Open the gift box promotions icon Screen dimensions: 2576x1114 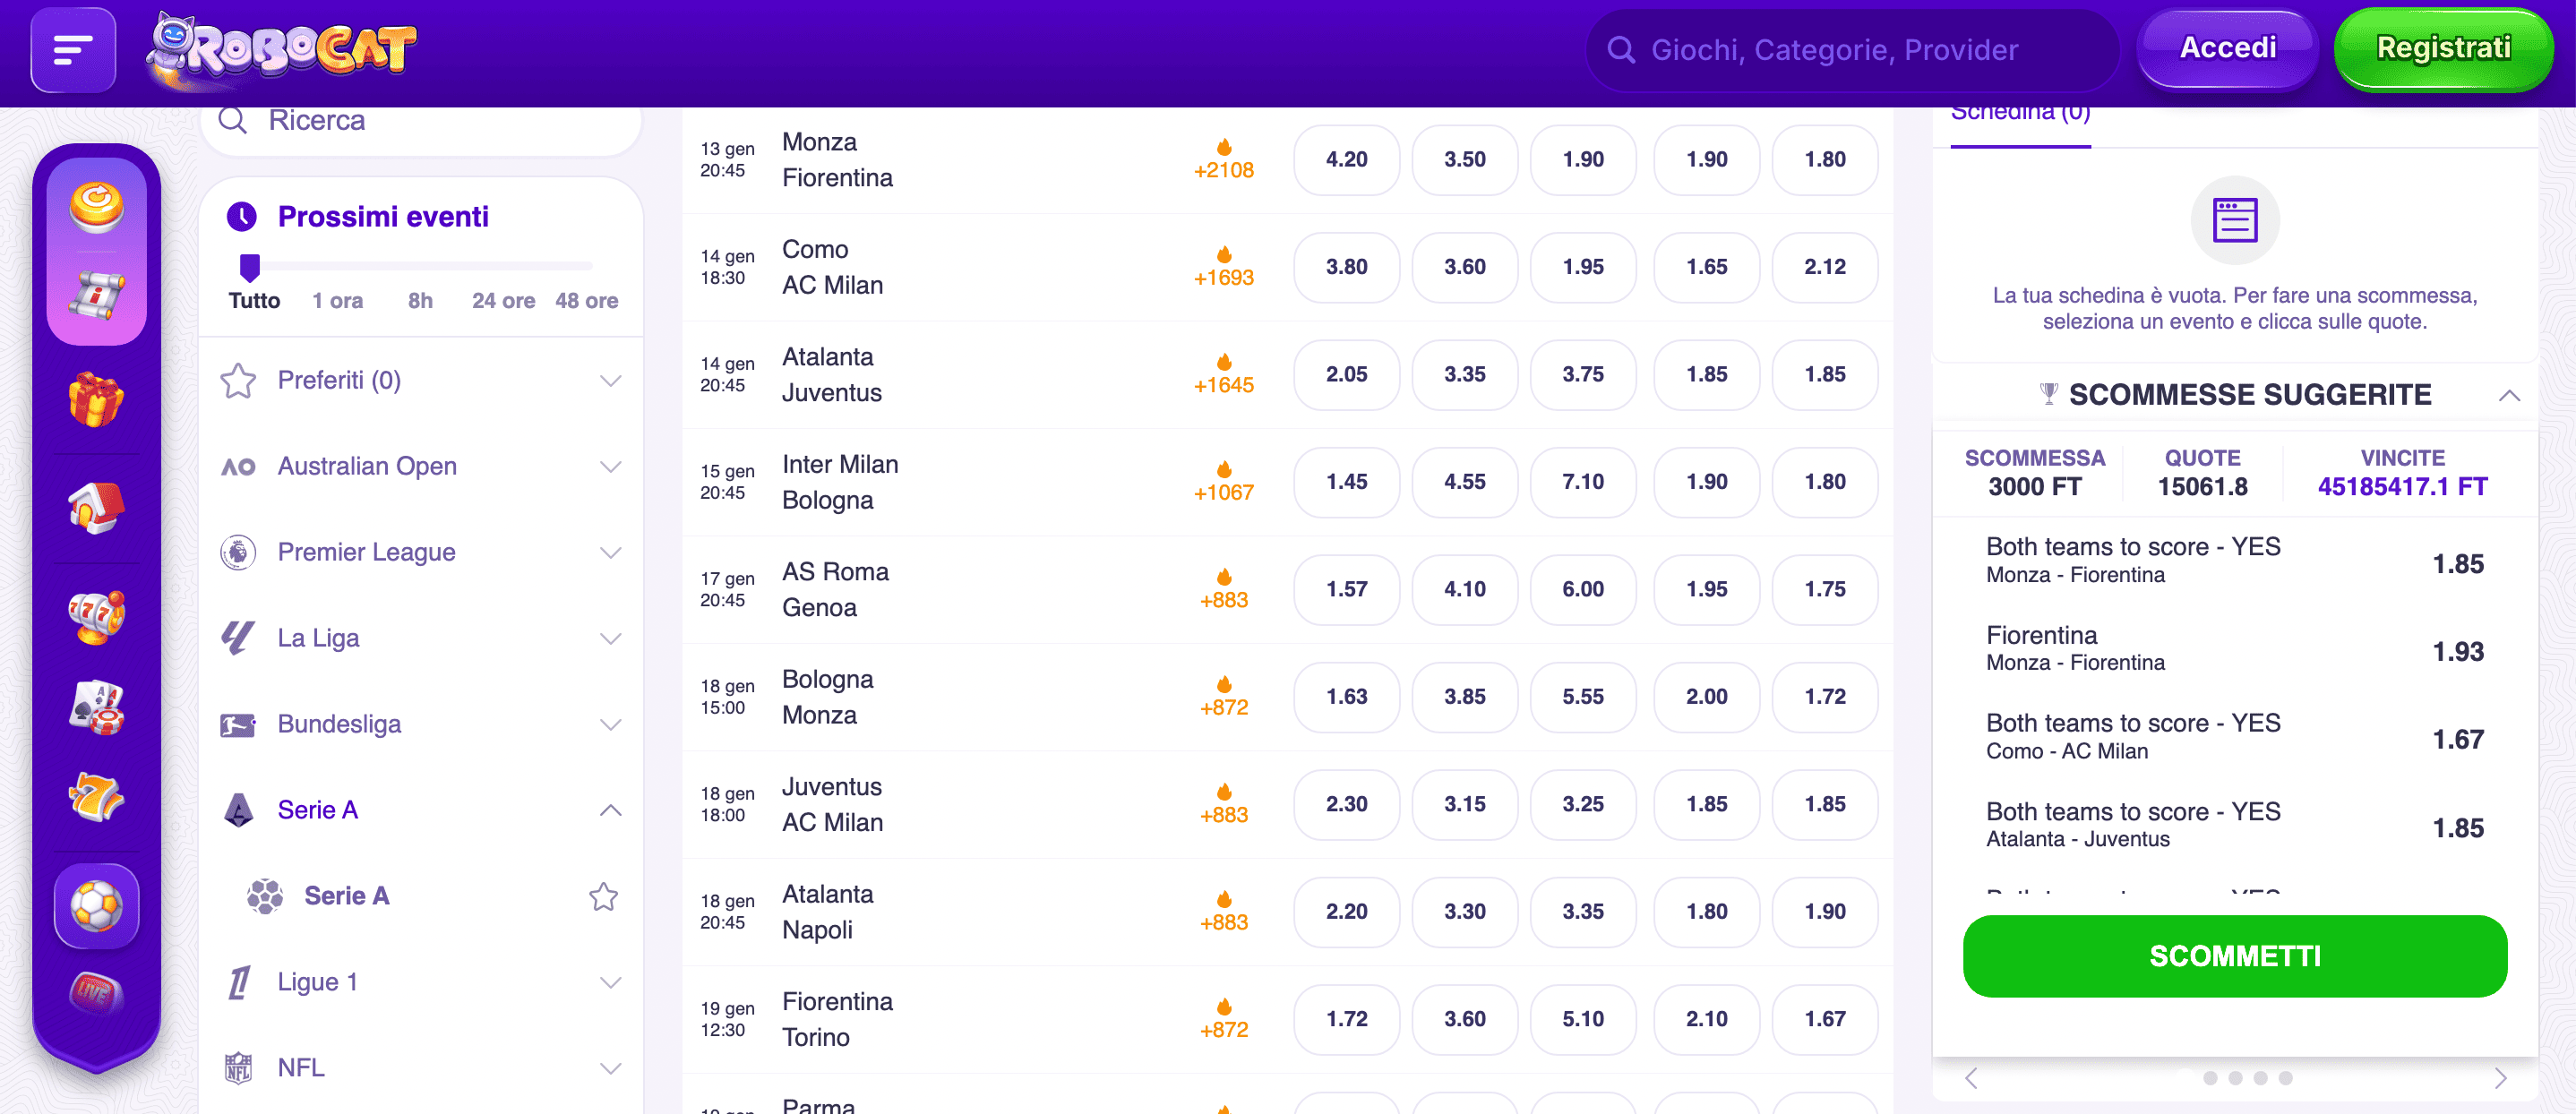tap(96, 400)
